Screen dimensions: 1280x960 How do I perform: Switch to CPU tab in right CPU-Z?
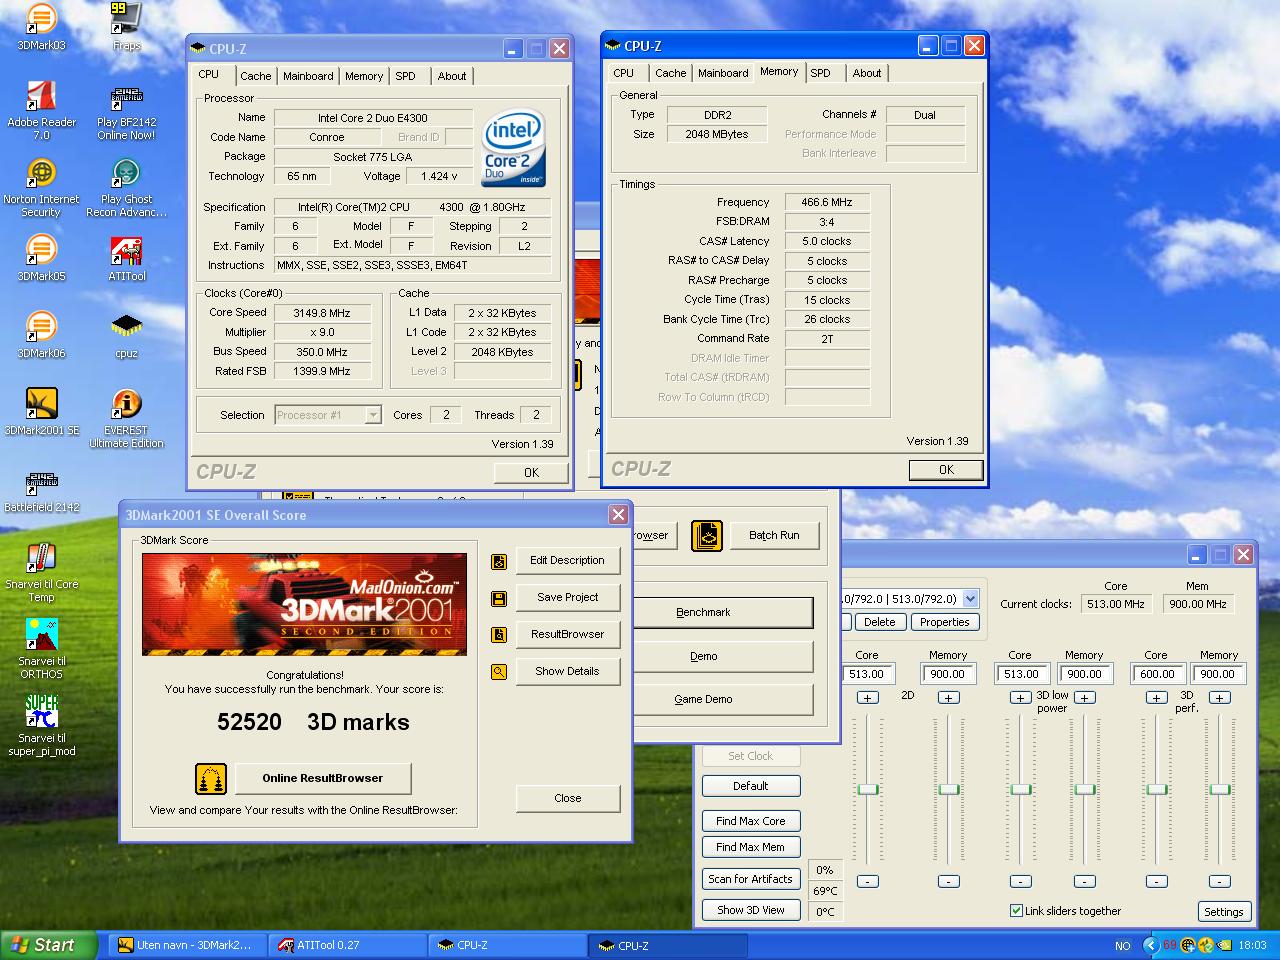tap(624, 73)
